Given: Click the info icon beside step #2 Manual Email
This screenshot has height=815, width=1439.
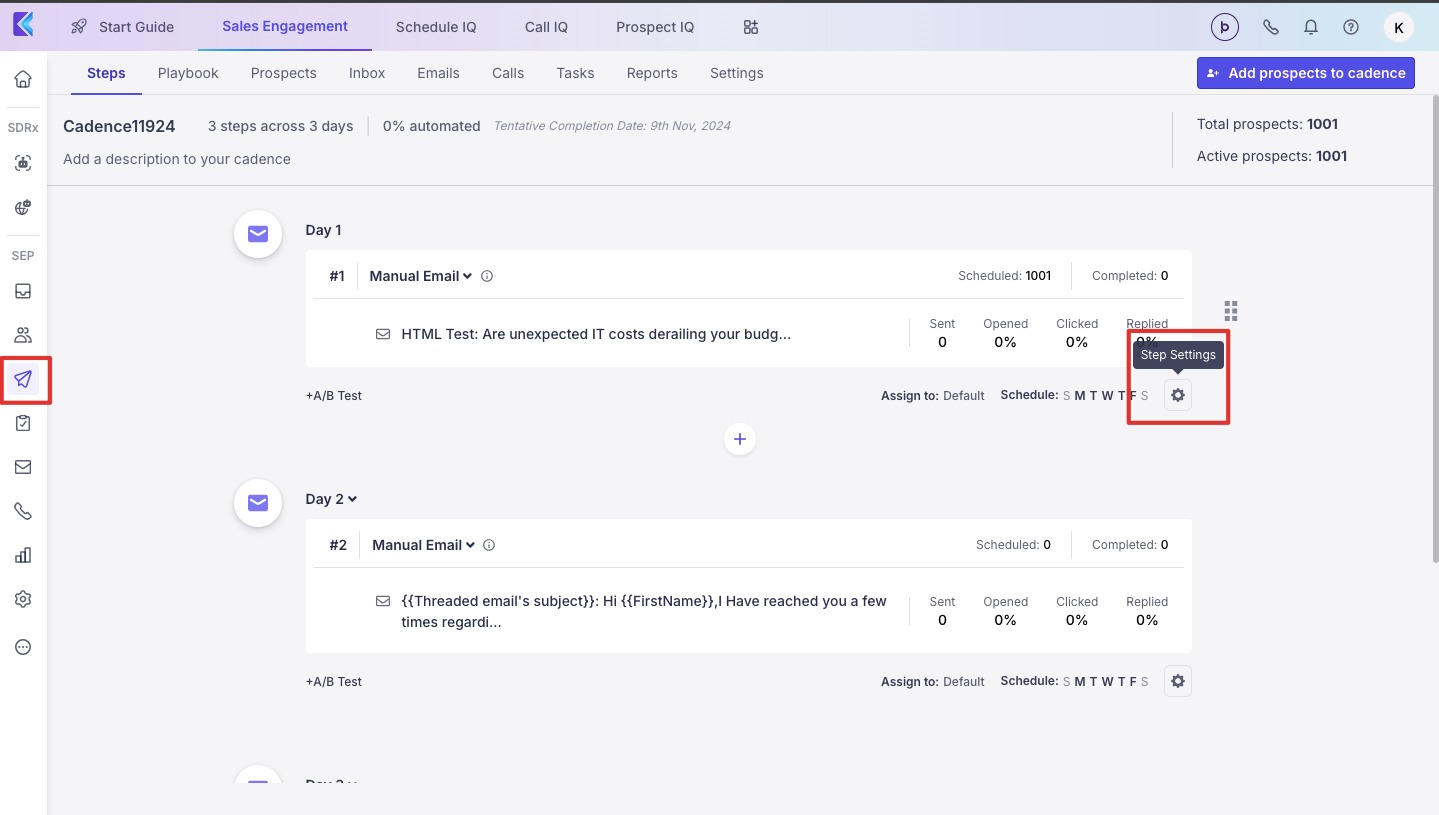Looking at the screenshot, I should point(490,545).
